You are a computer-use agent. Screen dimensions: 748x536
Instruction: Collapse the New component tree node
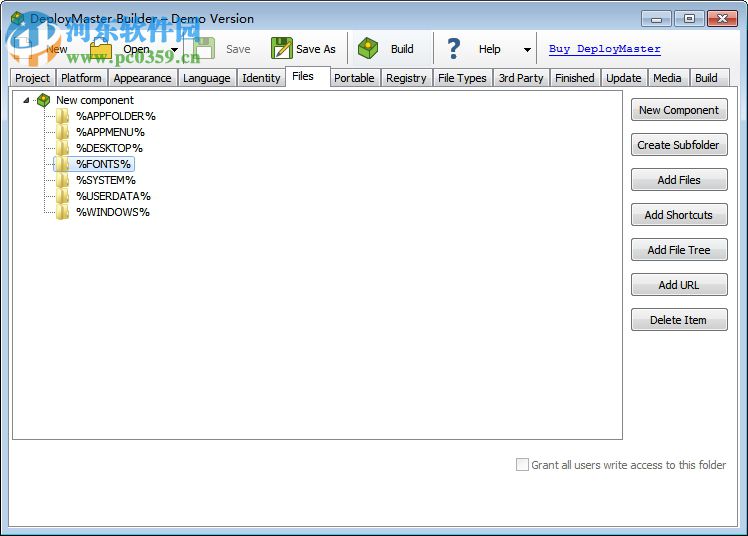pyautogui.click(x=26, y=100)
